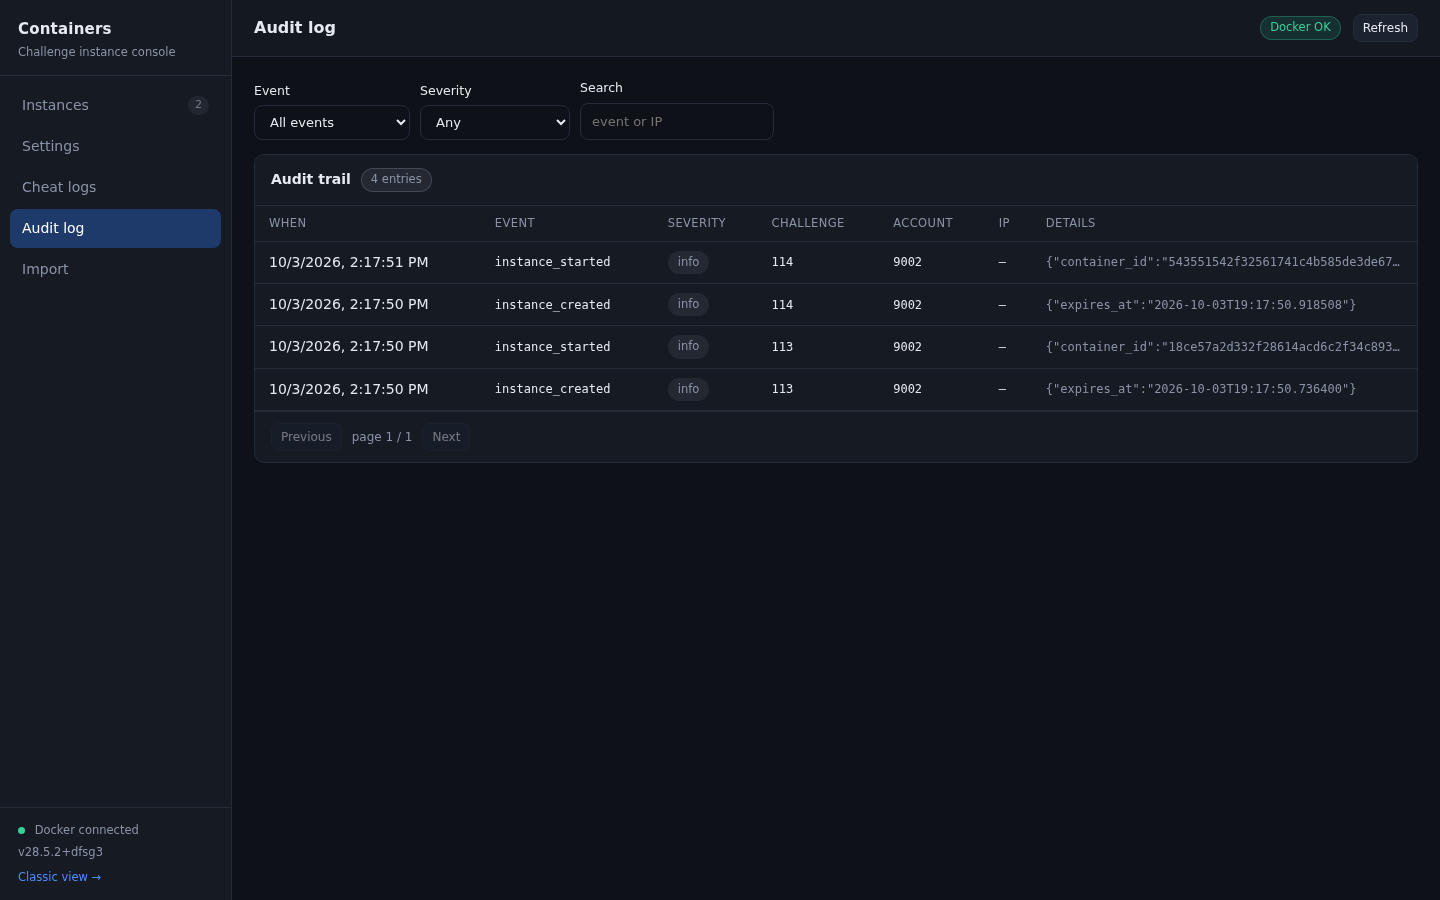
Task: Go to the Previous page
Action: coord(306,437)
